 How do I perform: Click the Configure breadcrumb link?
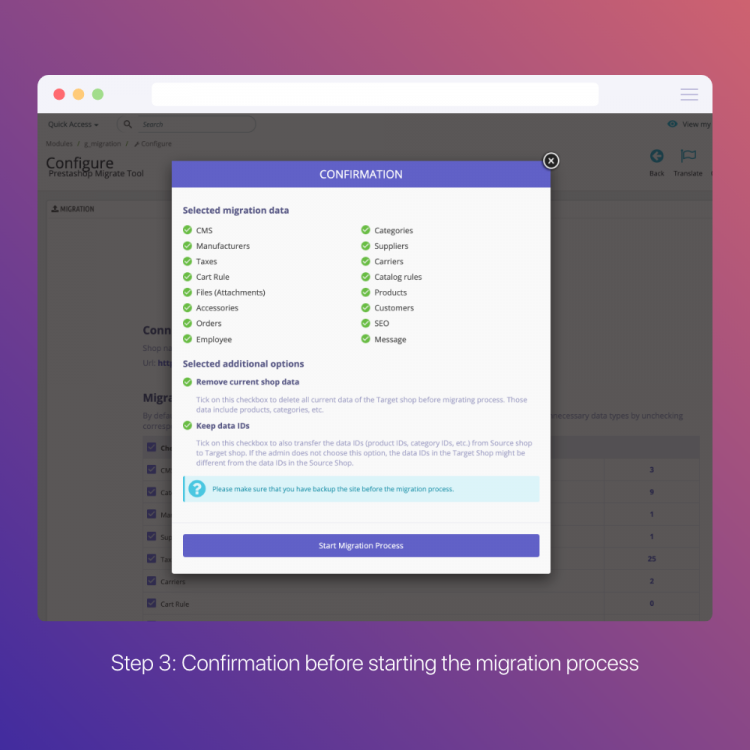click(153, 143)
